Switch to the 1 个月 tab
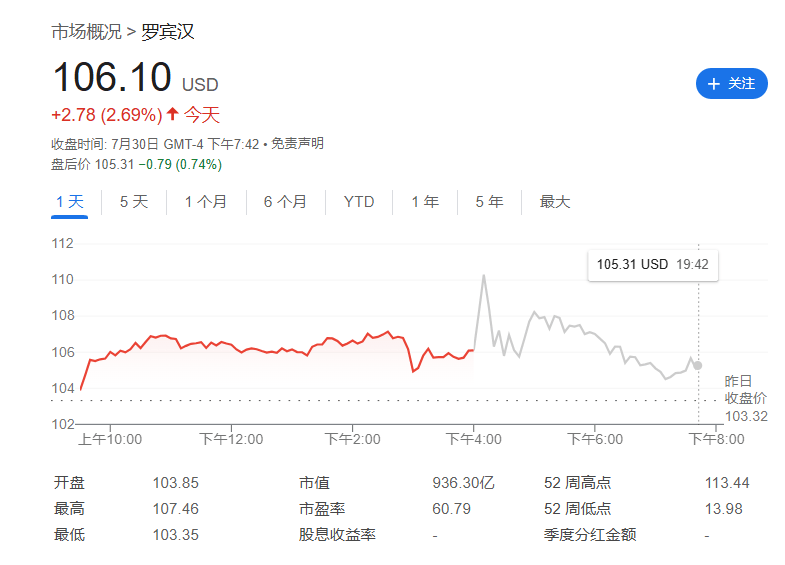Viewport: 785px width, 565px height. point(205,202)
